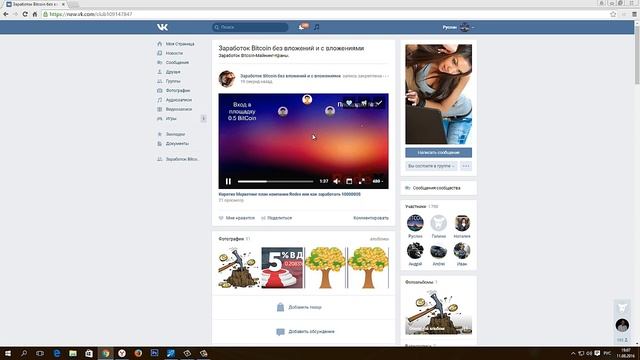The width and height of the screenshot is (640, 360).
Task: Open the notifications bell
Action: pos(302,27)
